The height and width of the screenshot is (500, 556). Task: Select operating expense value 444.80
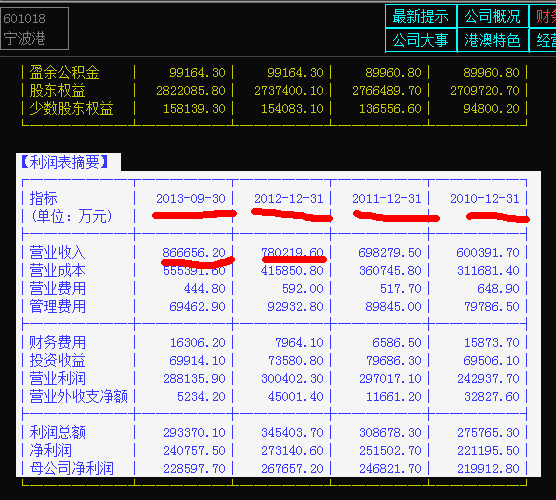coord(205,289)
